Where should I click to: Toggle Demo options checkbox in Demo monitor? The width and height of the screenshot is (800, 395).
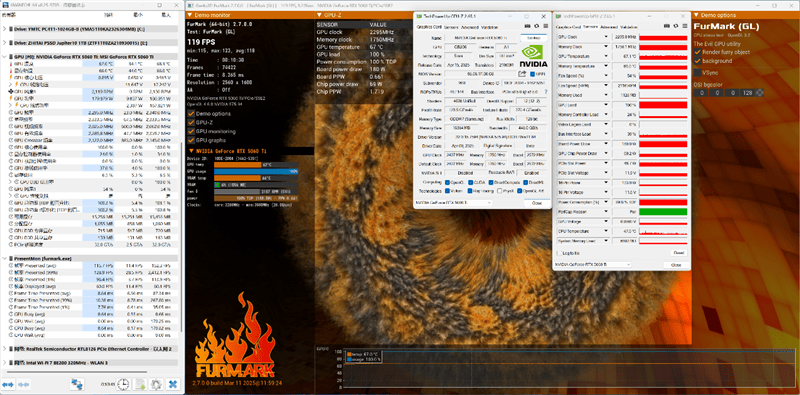[x=191, y=113]
